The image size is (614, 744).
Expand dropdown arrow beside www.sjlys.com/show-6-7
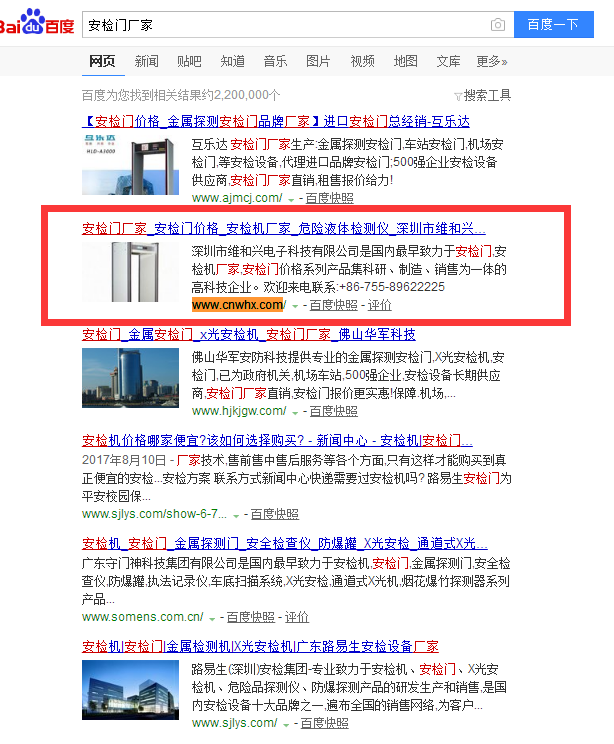tap(236, 516)
